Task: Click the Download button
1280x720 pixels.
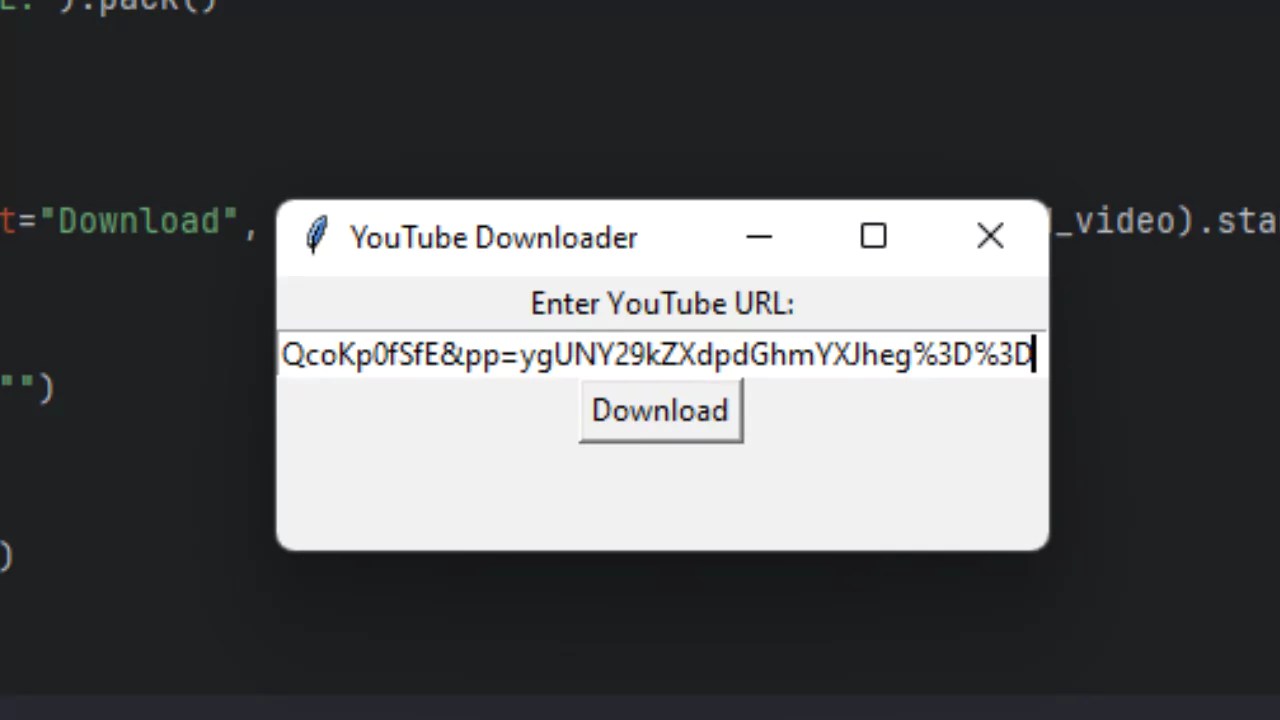Action: pyautogui.click(x=660, y=411)
